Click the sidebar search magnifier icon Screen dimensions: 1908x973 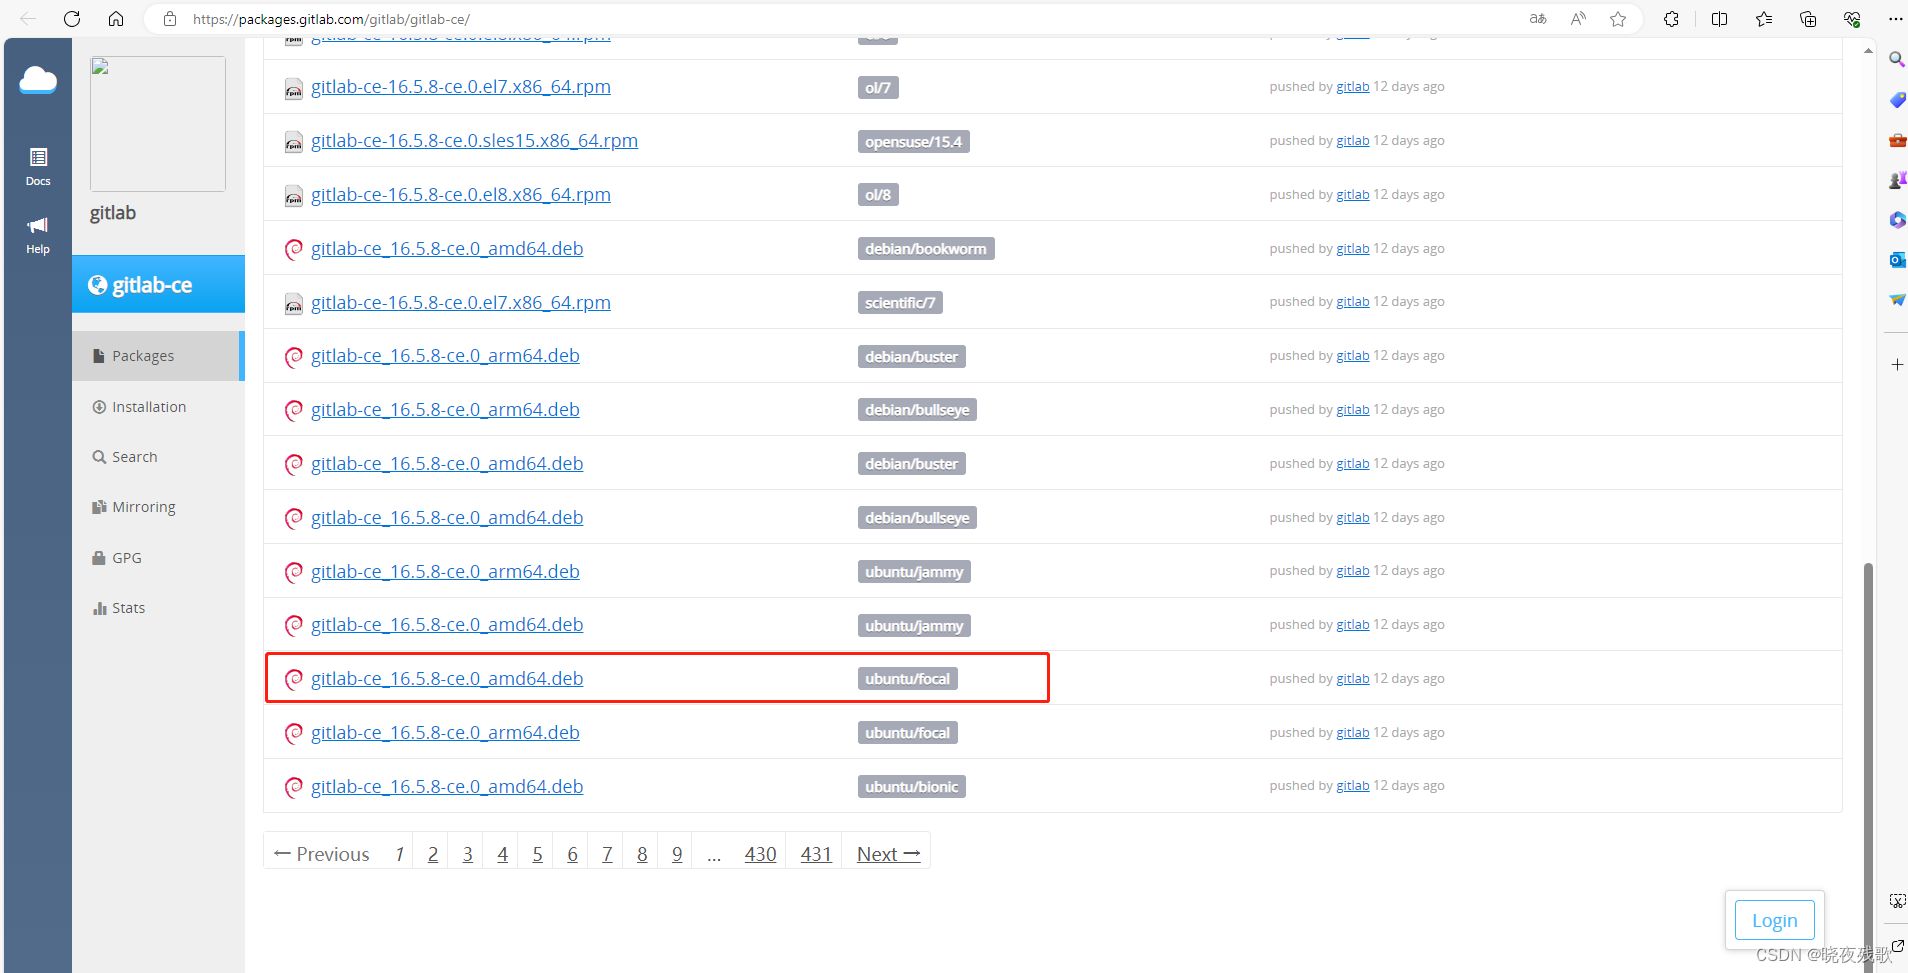pos(1896,59)
